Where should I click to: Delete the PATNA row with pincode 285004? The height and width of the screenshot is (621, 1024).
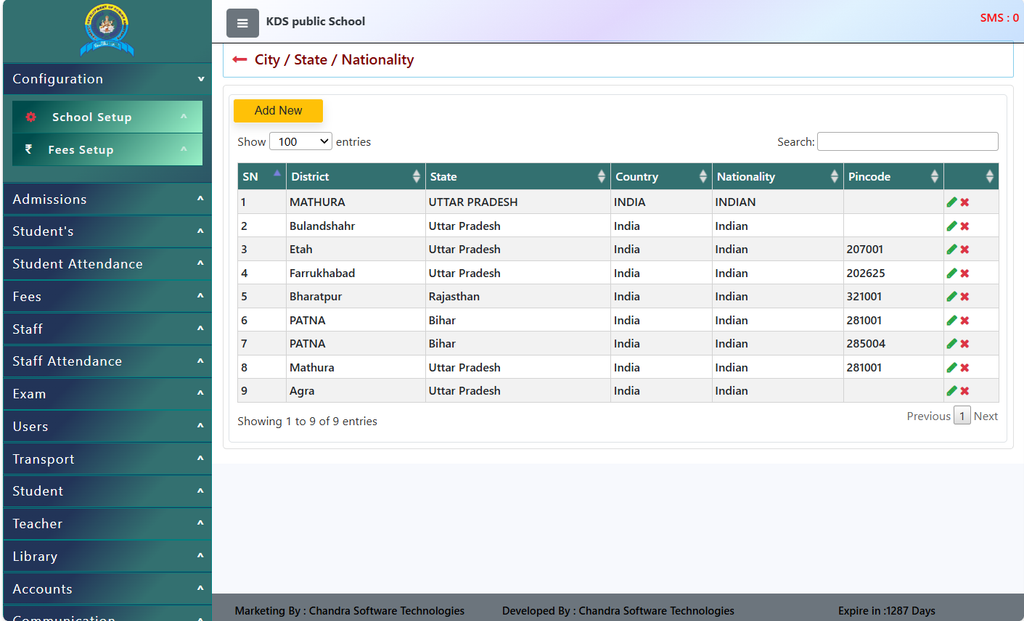point(965,343)
